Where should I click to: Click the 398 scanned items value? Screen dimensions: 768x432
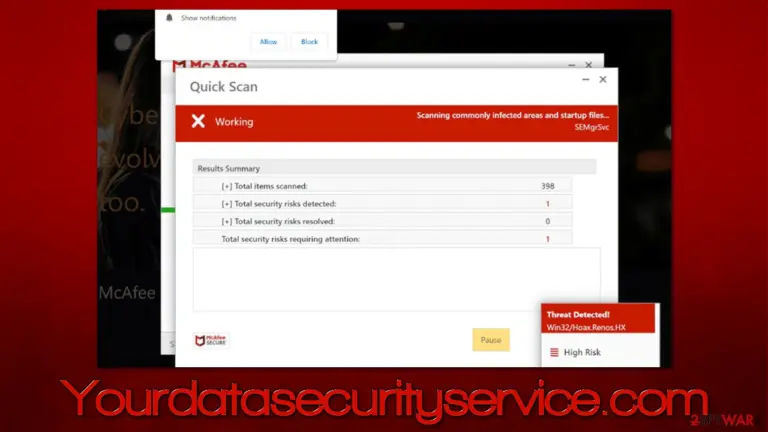(x=548, y=186)
